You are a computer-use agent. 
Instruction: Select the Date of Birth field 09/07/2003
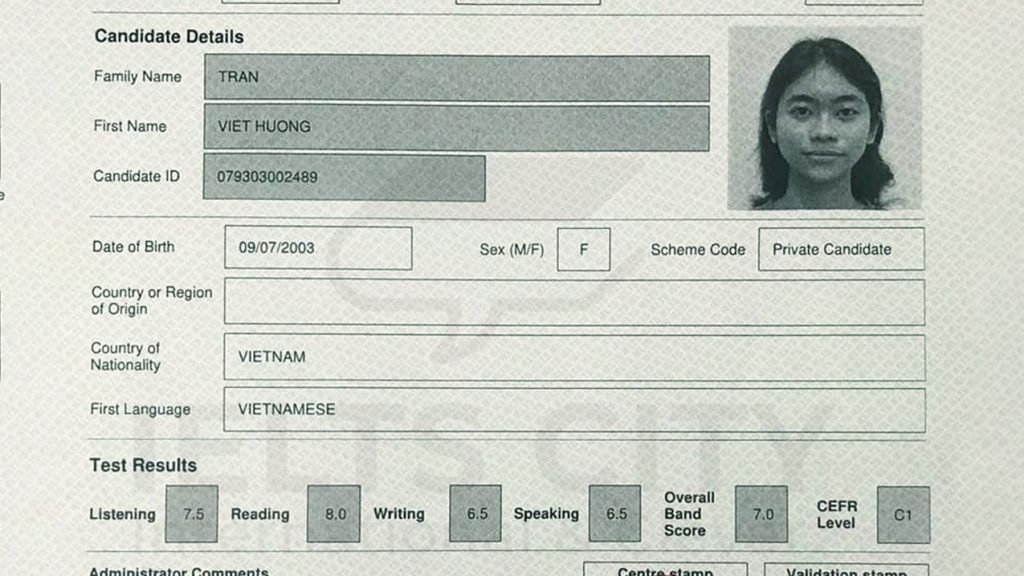[x=317, y=248]
